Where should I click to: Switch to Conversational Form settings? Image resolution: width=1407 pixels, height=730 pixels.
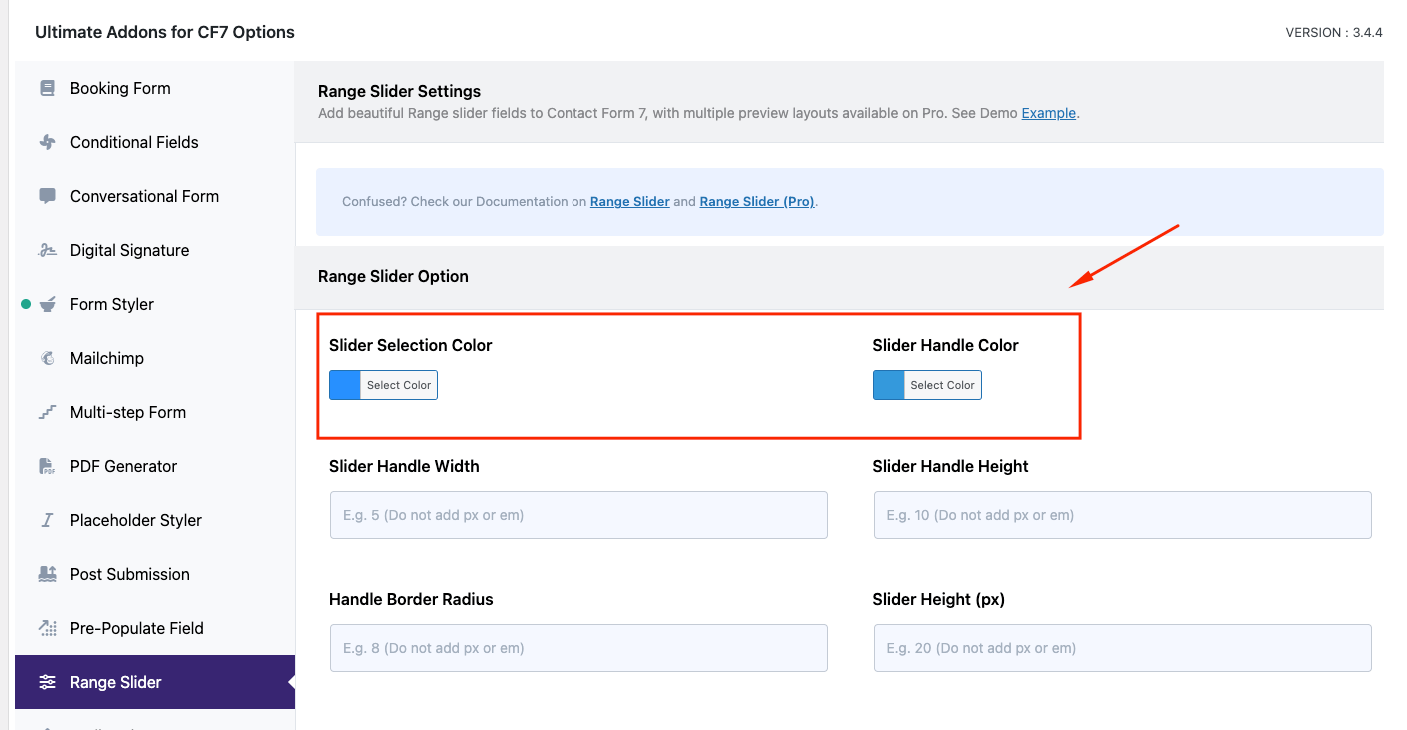coord(155,196)
